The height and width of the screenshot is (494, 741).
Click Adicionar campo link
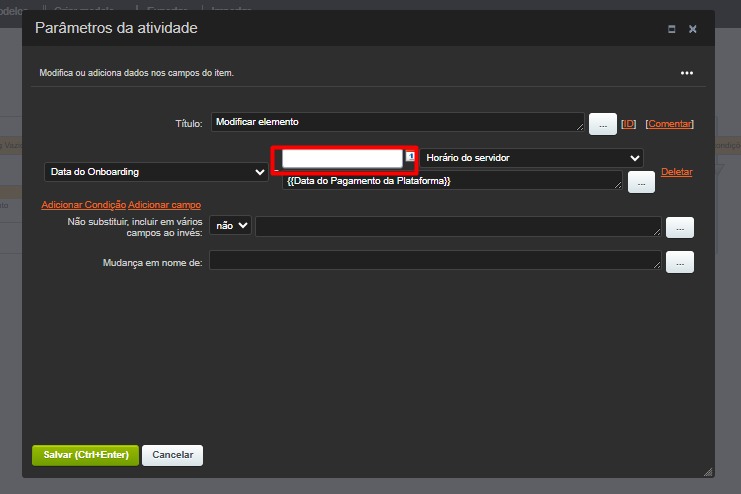point(165,205)
